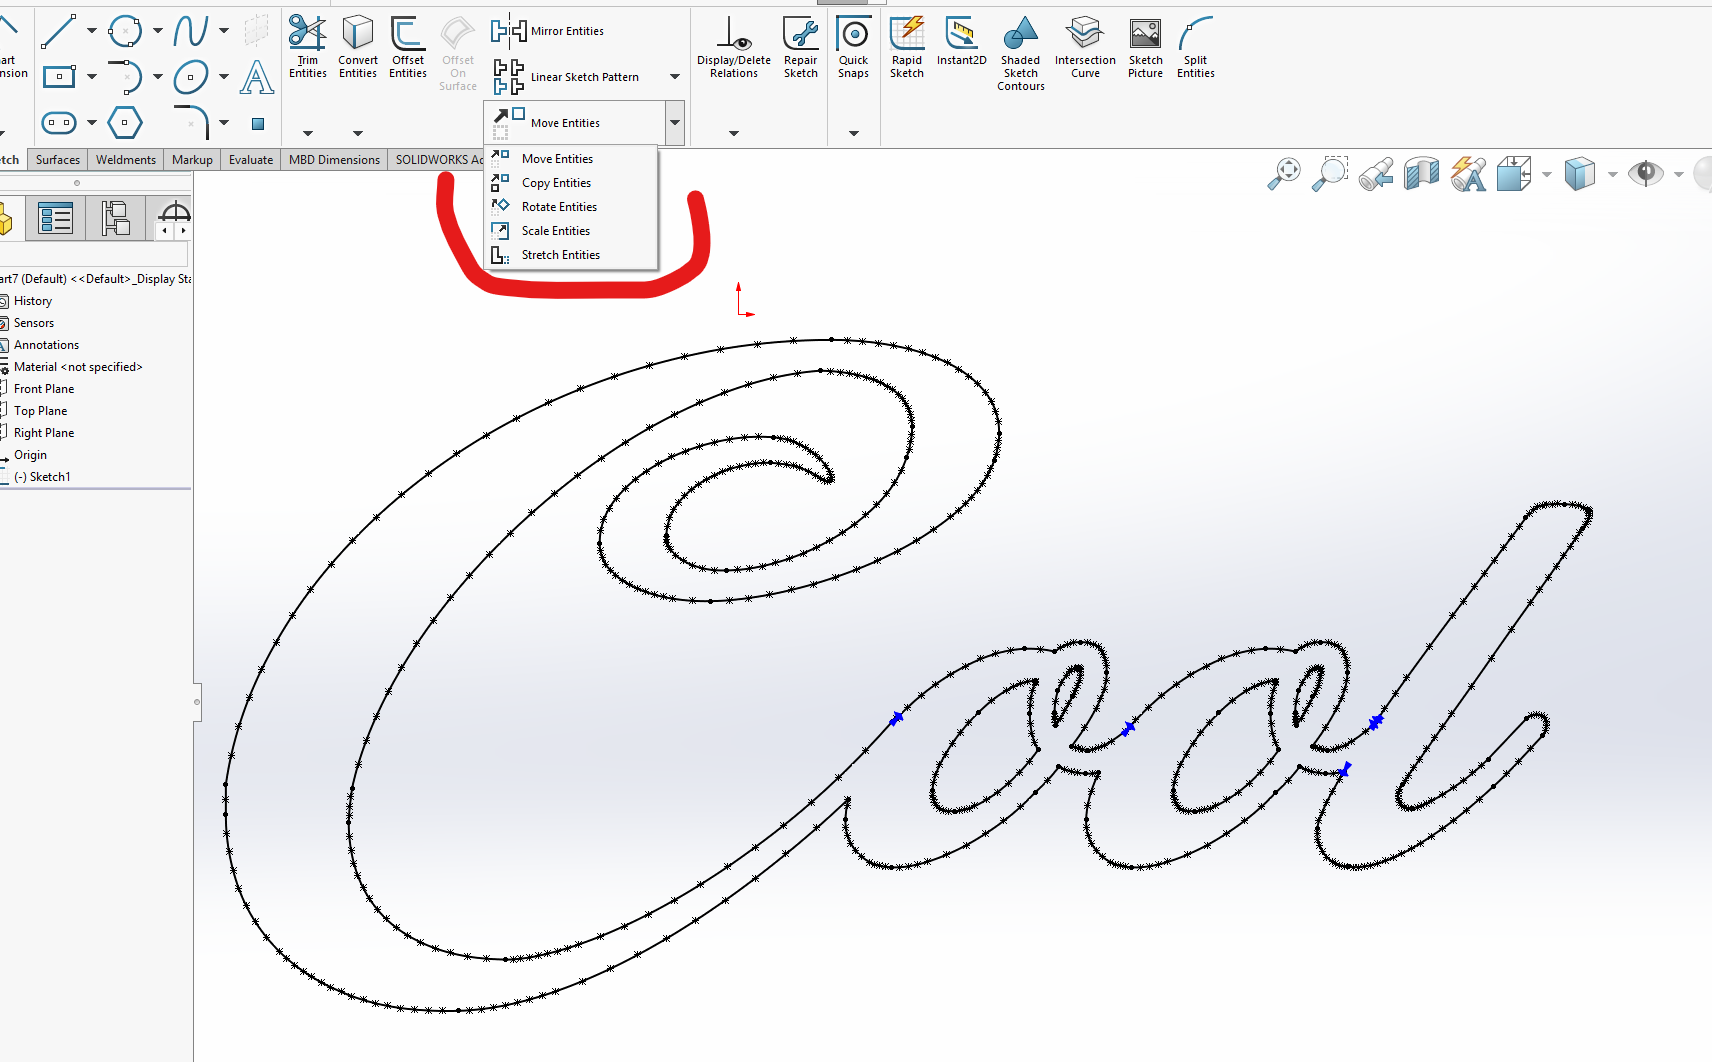Image resolution: width=1712 pixels, height=1062 pixels.
Task: Expand Display/Delete Relations dropdown arrow
Action: tap(734, 133)
